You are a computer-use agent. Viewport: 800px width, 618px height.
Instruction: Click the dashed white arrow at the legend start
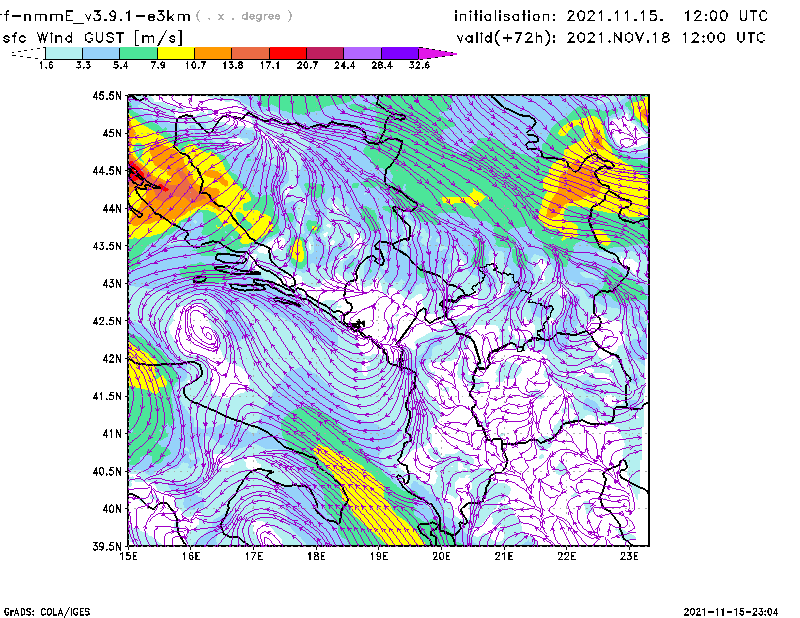(x=28, y=53)
